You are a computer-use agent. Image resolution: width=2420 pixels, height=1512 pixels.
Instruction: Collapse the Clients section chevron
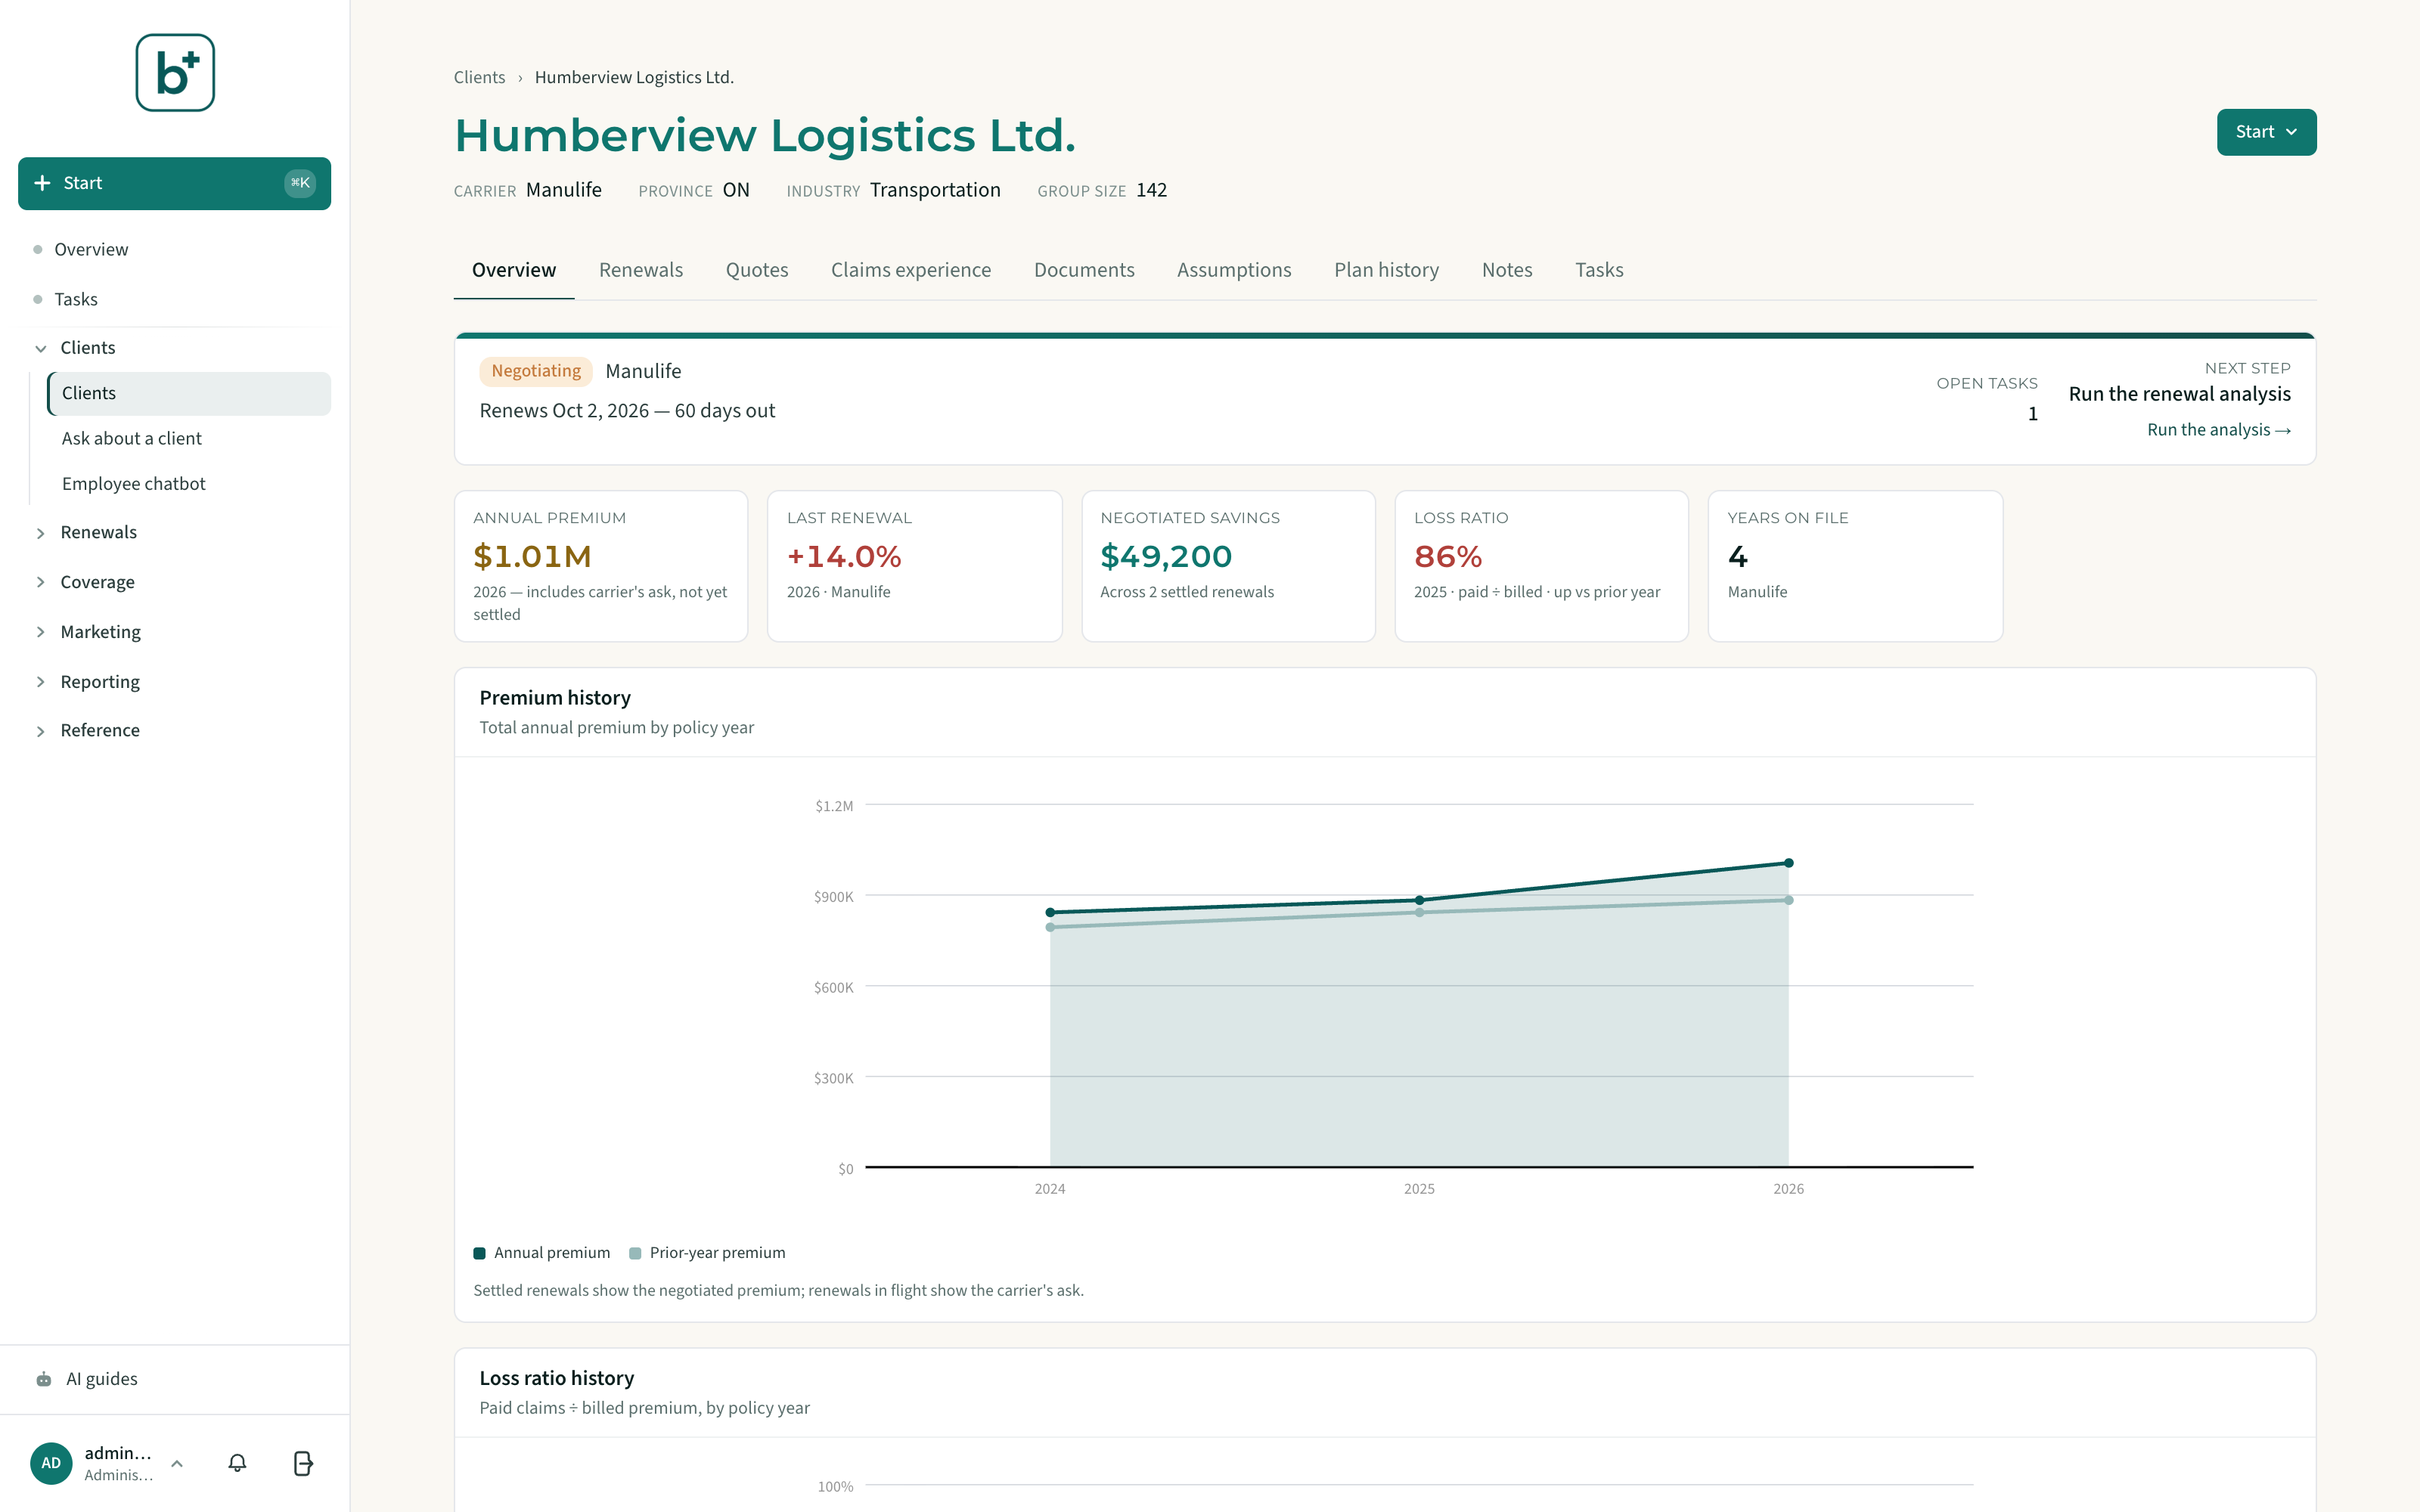pos(41,348)
